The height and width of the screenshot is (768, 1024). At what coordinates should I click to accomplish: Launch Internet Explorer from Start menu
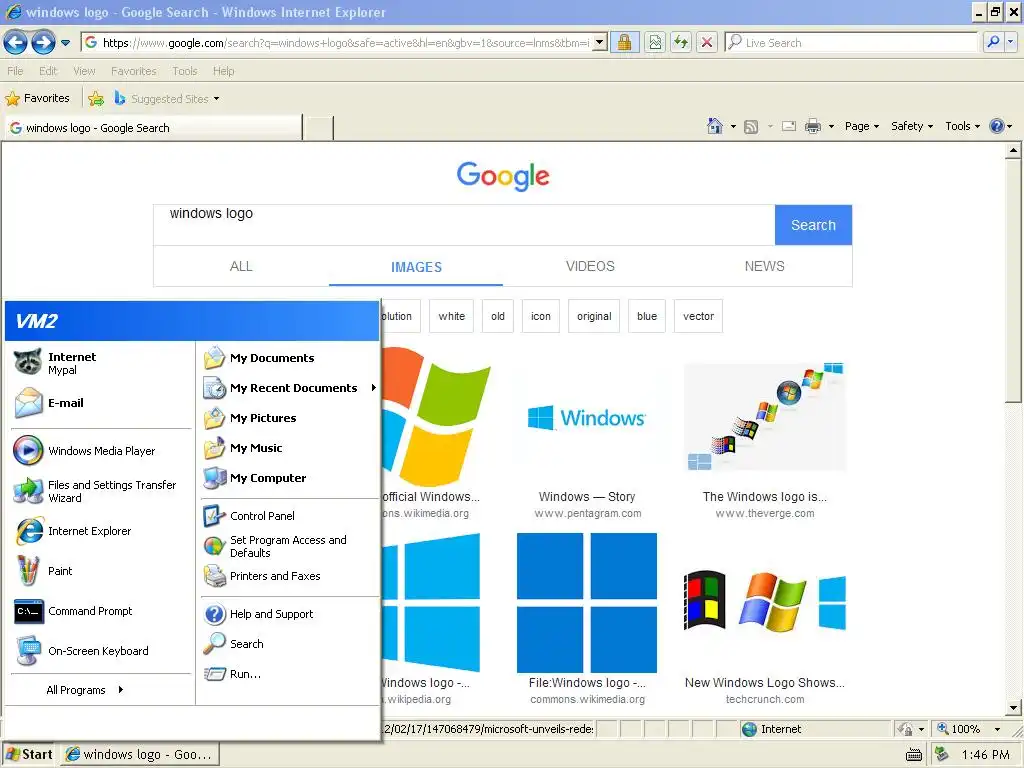pos(101,531)
